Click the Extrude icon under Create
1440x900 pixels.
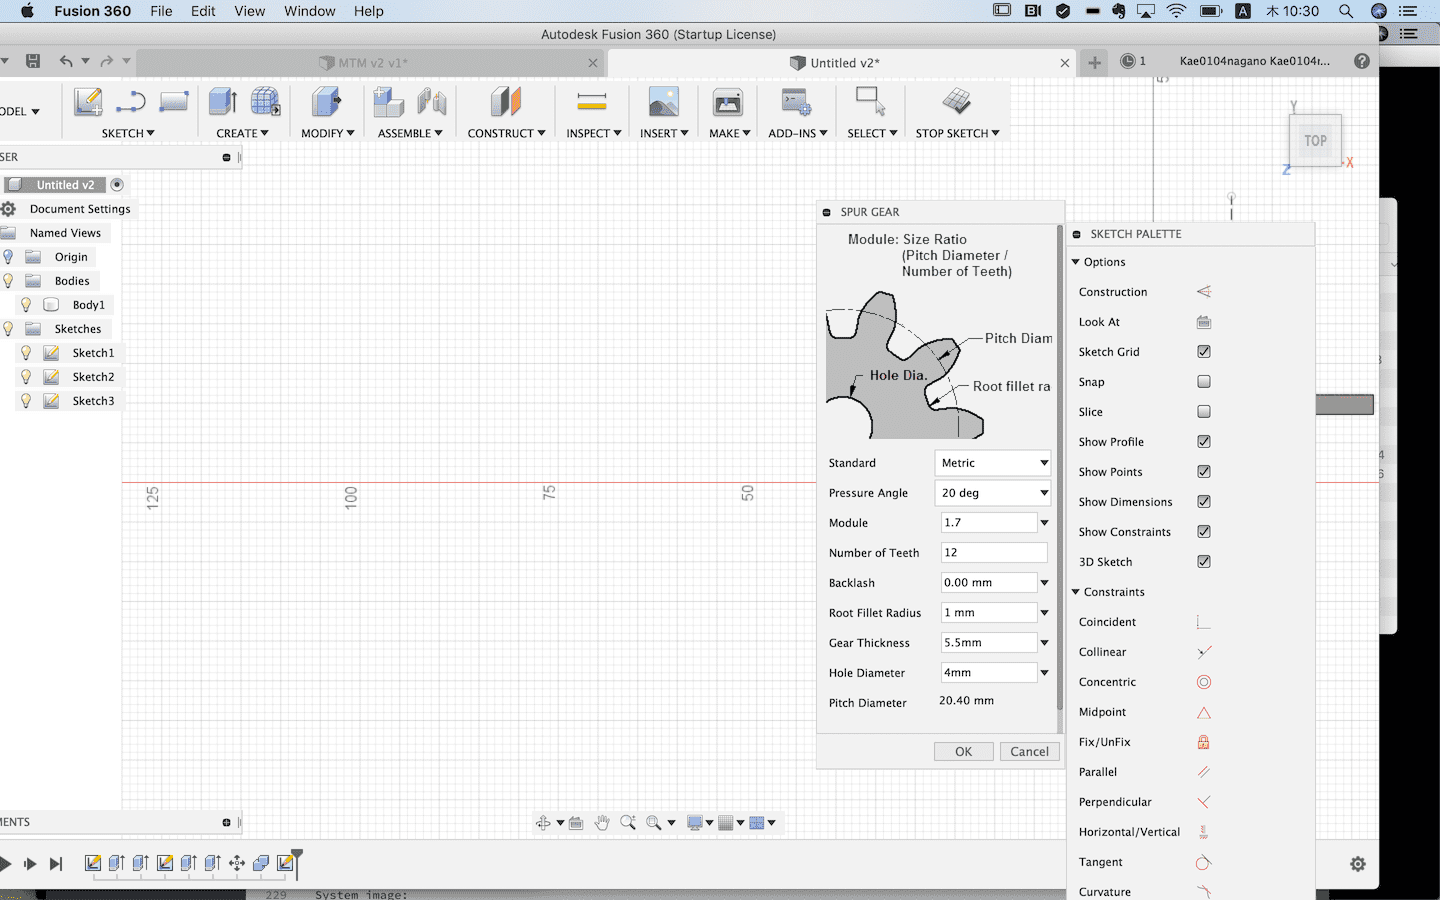[x=222, y=102]
